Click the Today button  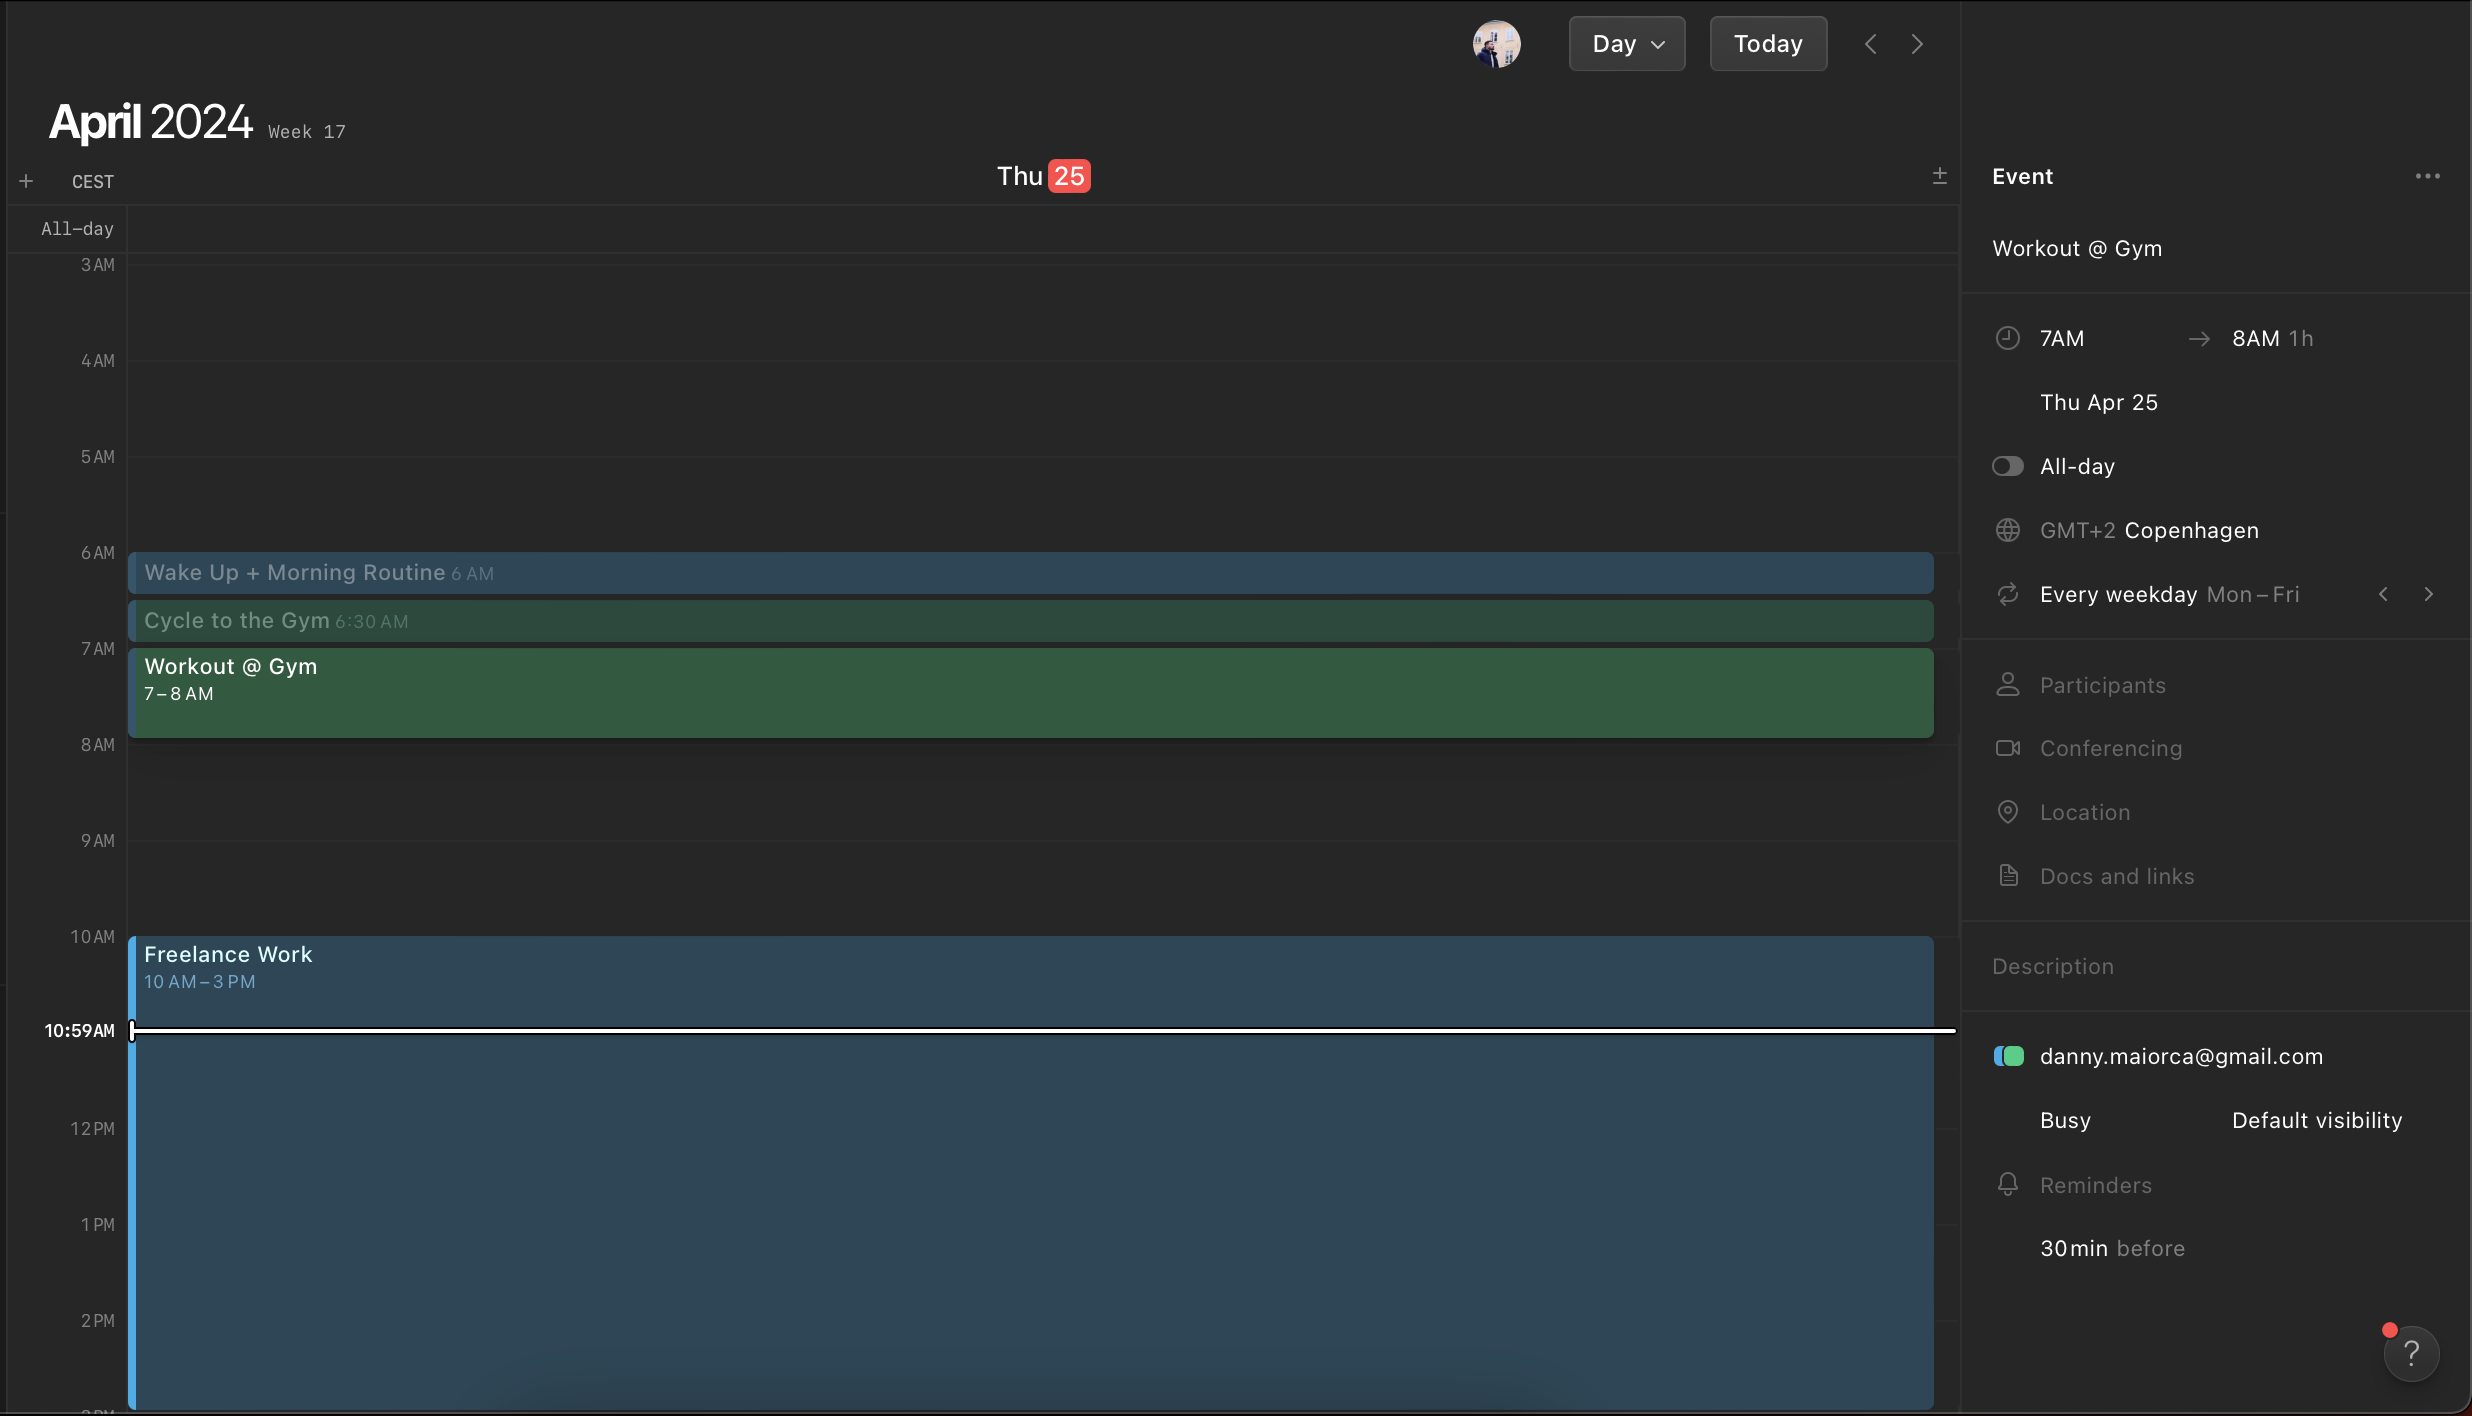coord(1766,43)
